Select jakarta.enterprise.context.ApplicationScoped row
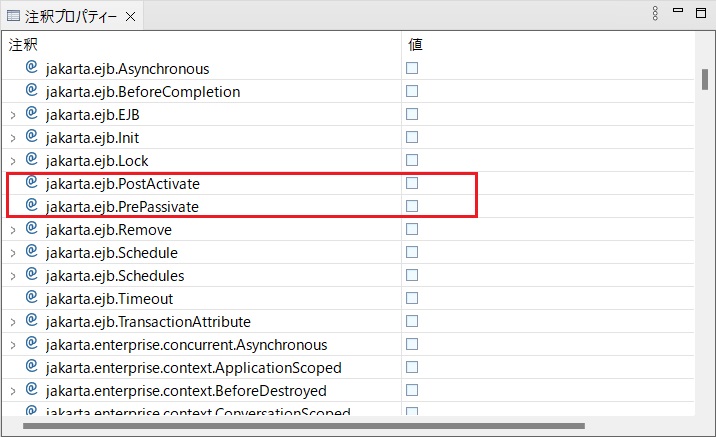 [x=193, y=367]
